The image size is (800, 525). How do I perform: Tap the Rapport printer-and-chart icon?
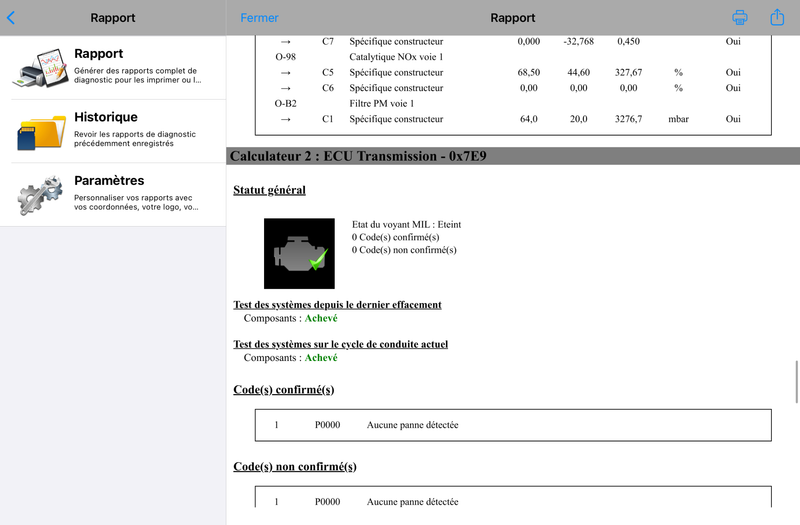(x=41, y=67)
